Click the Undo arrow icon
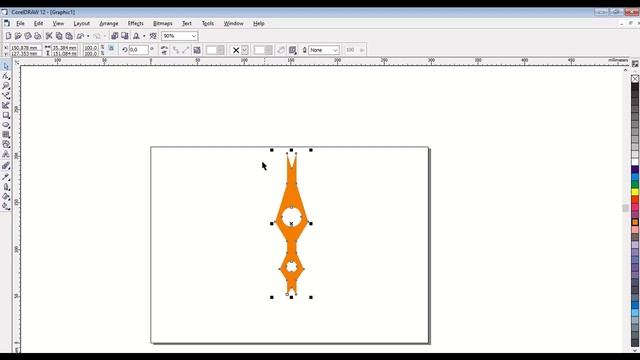 tap(80, 36)
